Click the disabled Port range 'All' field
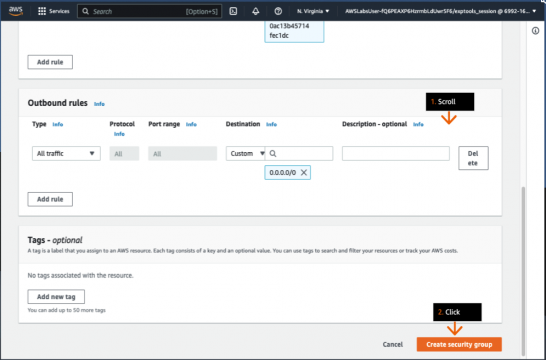This screenshot has width=546, height=360. click(x=182, y=154)
